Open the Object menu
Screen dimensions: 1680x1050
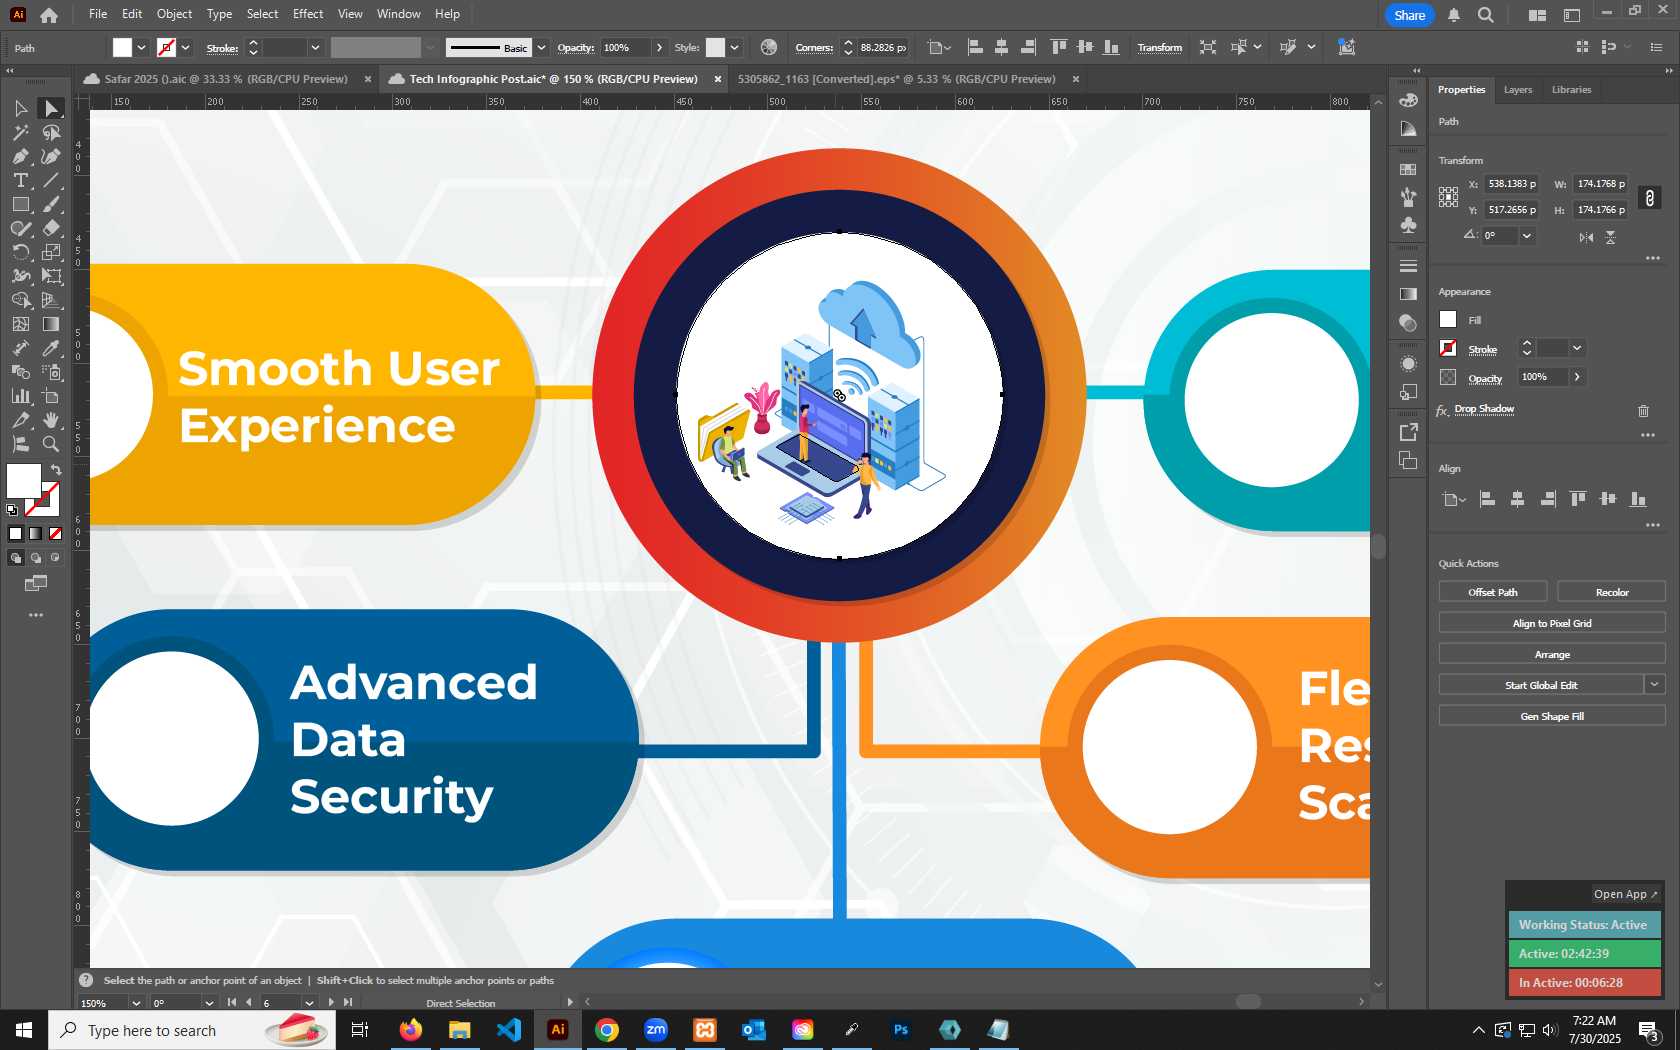coord(174,14)
